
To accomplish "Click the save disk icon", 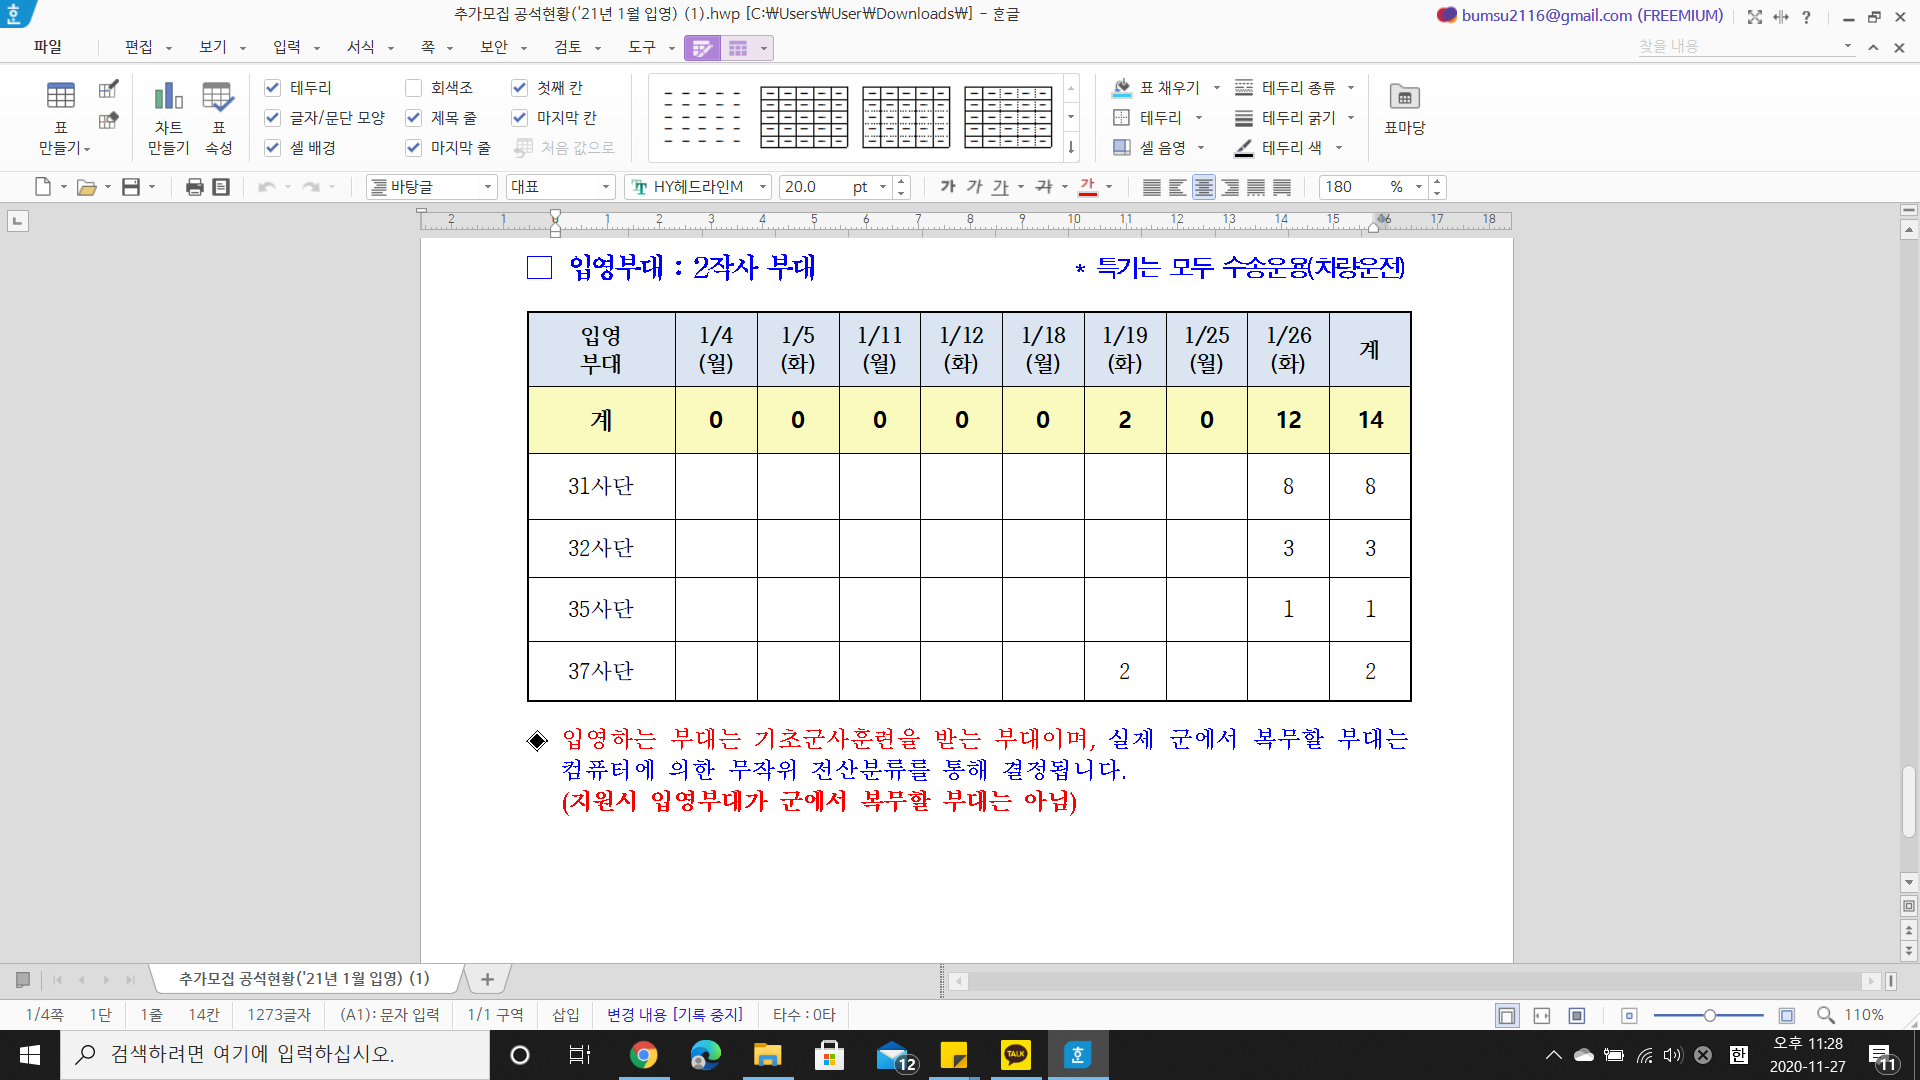I will (x=131, y=187).
